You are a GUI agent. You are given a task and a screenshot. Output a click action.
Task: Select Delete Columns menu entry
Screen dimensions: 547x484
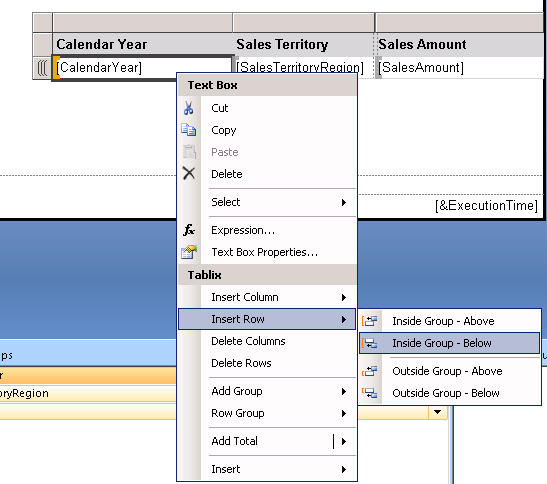267,341
